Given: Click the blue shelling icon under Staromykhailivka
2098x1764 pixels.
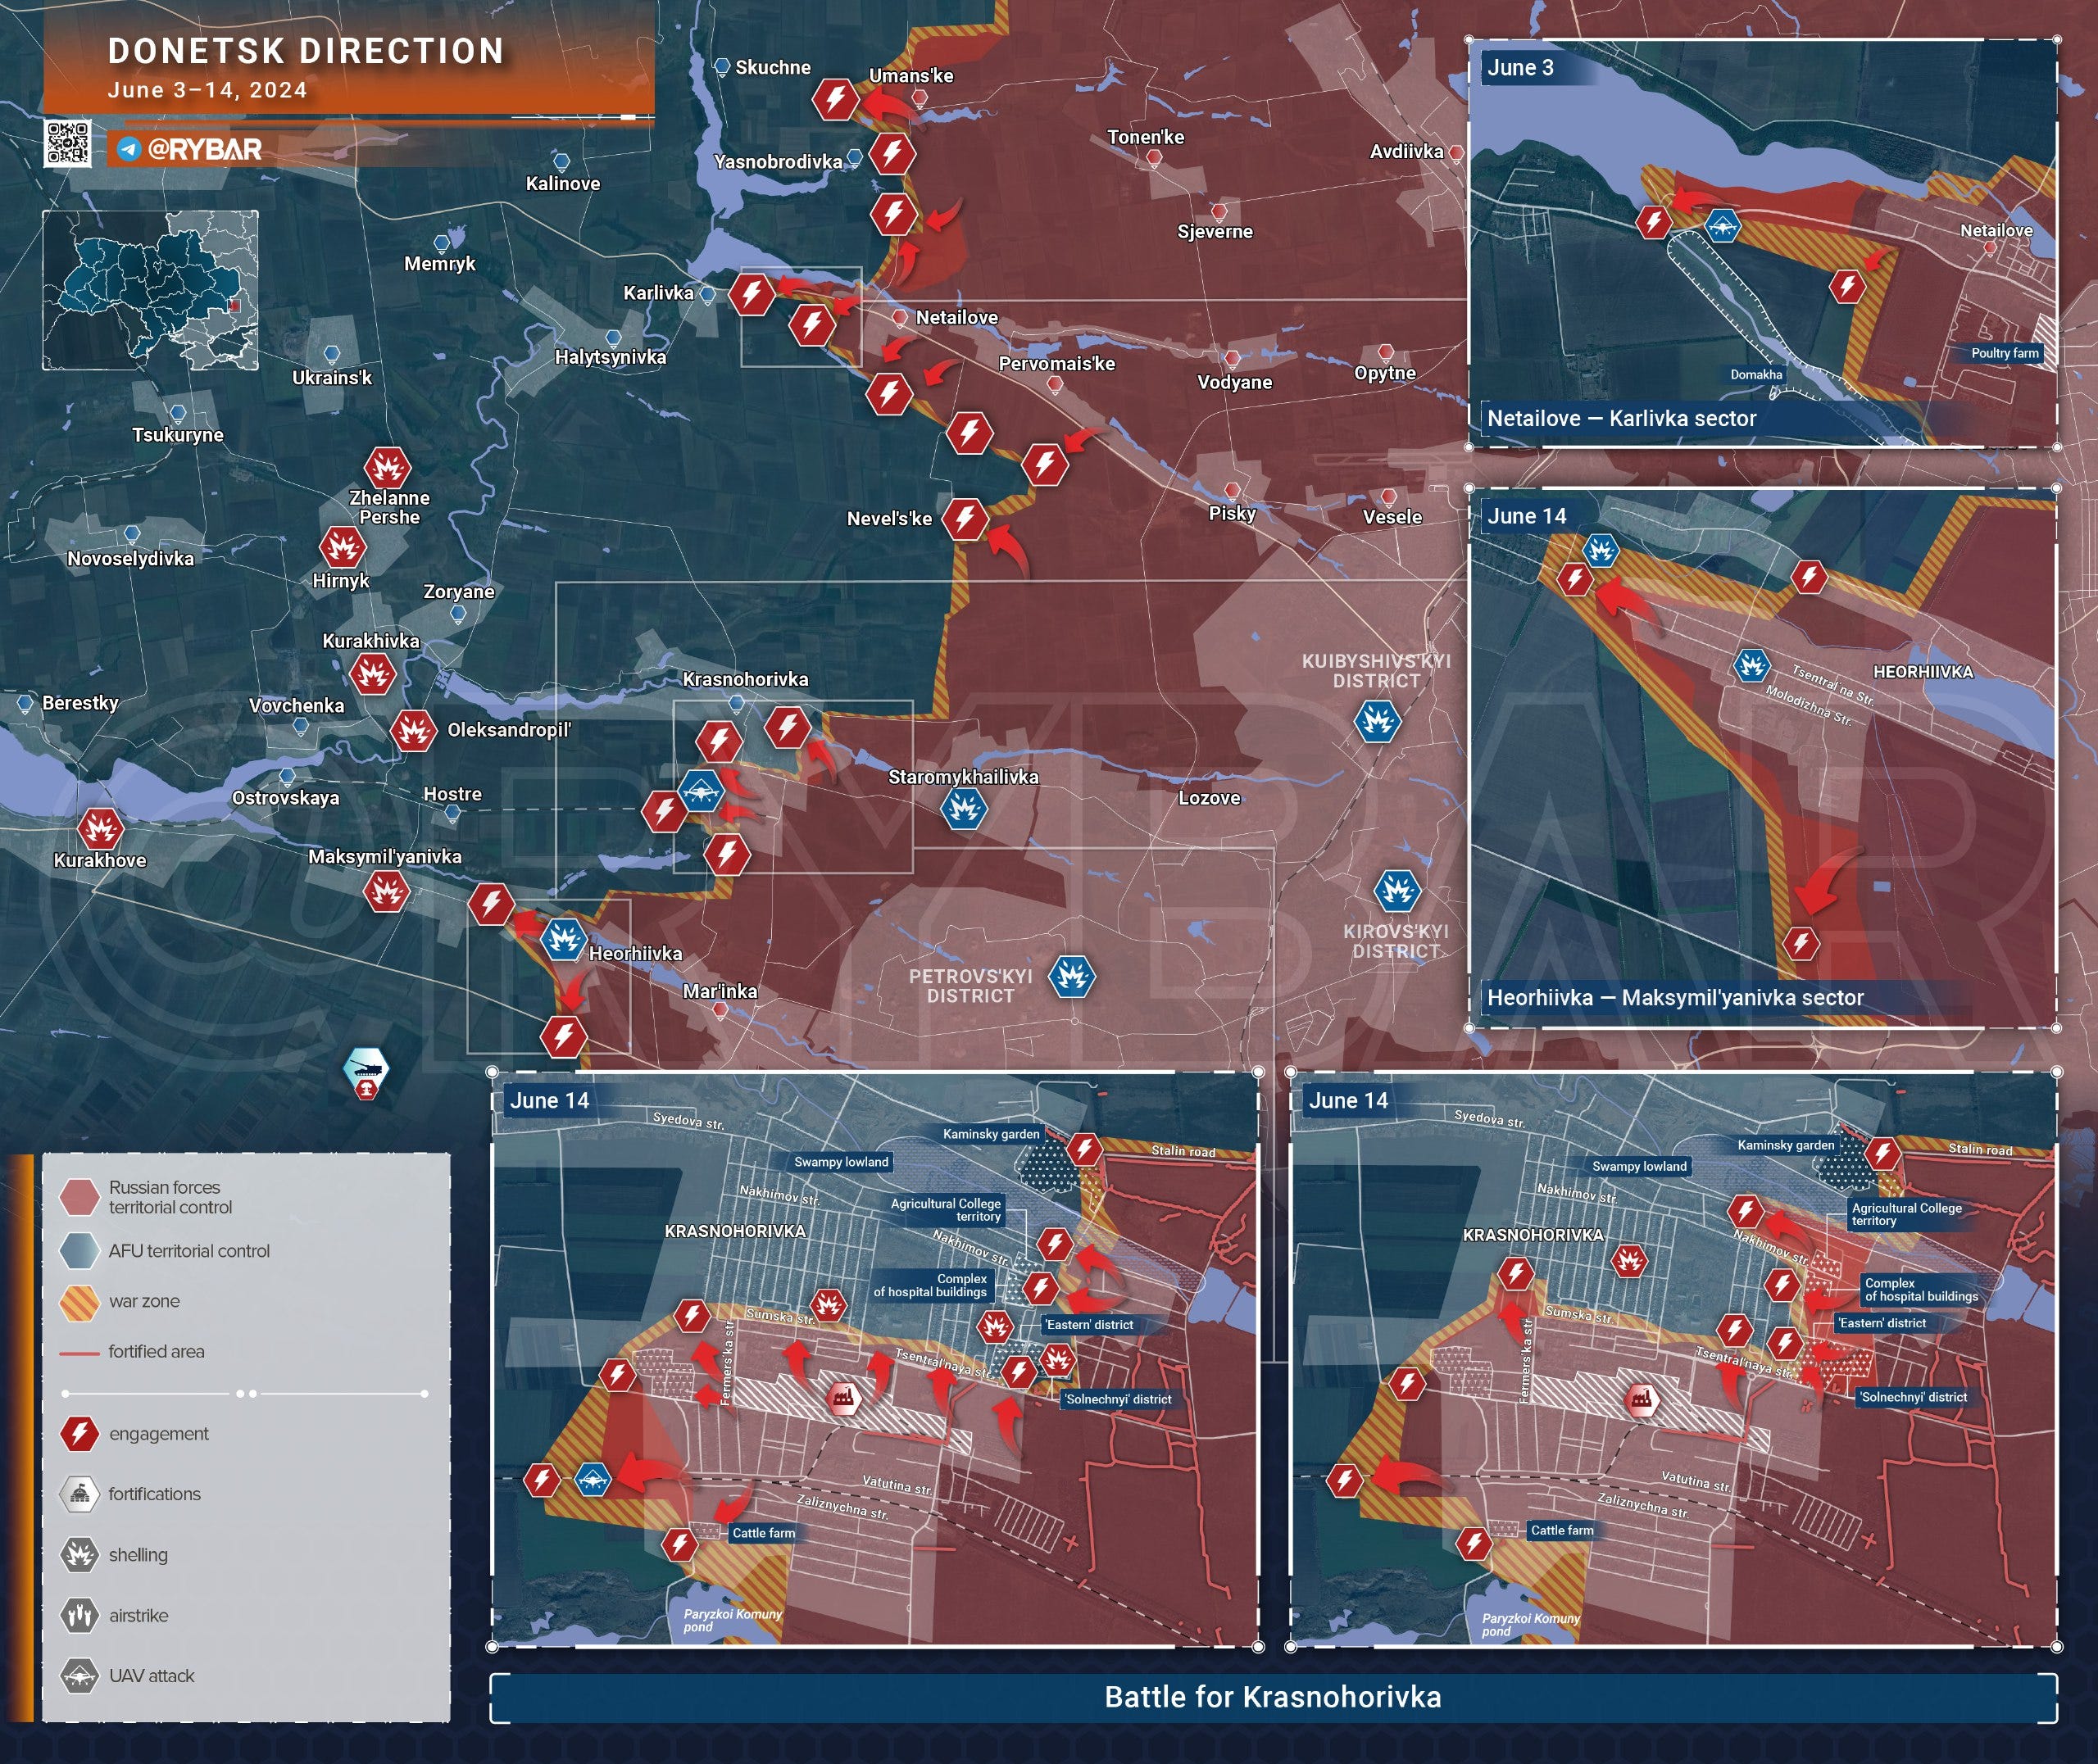Looking at the screenshot, I should coord(964,808).
